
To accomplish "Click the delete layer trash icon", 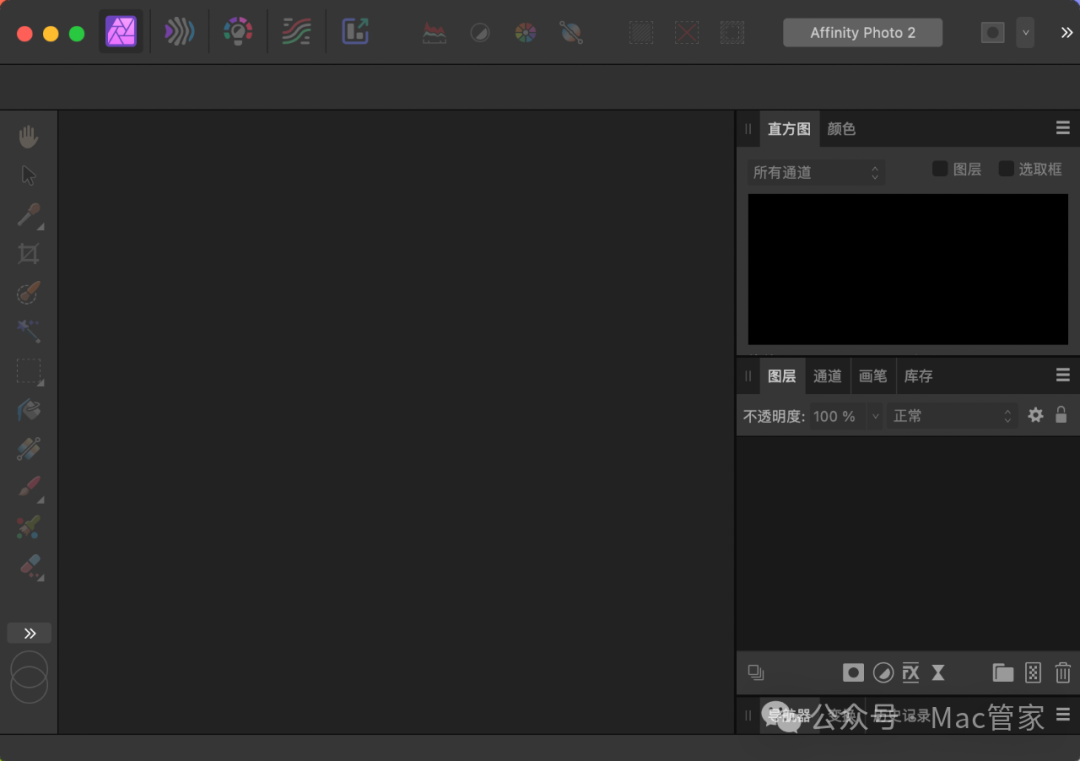I will pyautogui.click(x=1063, y=673).
